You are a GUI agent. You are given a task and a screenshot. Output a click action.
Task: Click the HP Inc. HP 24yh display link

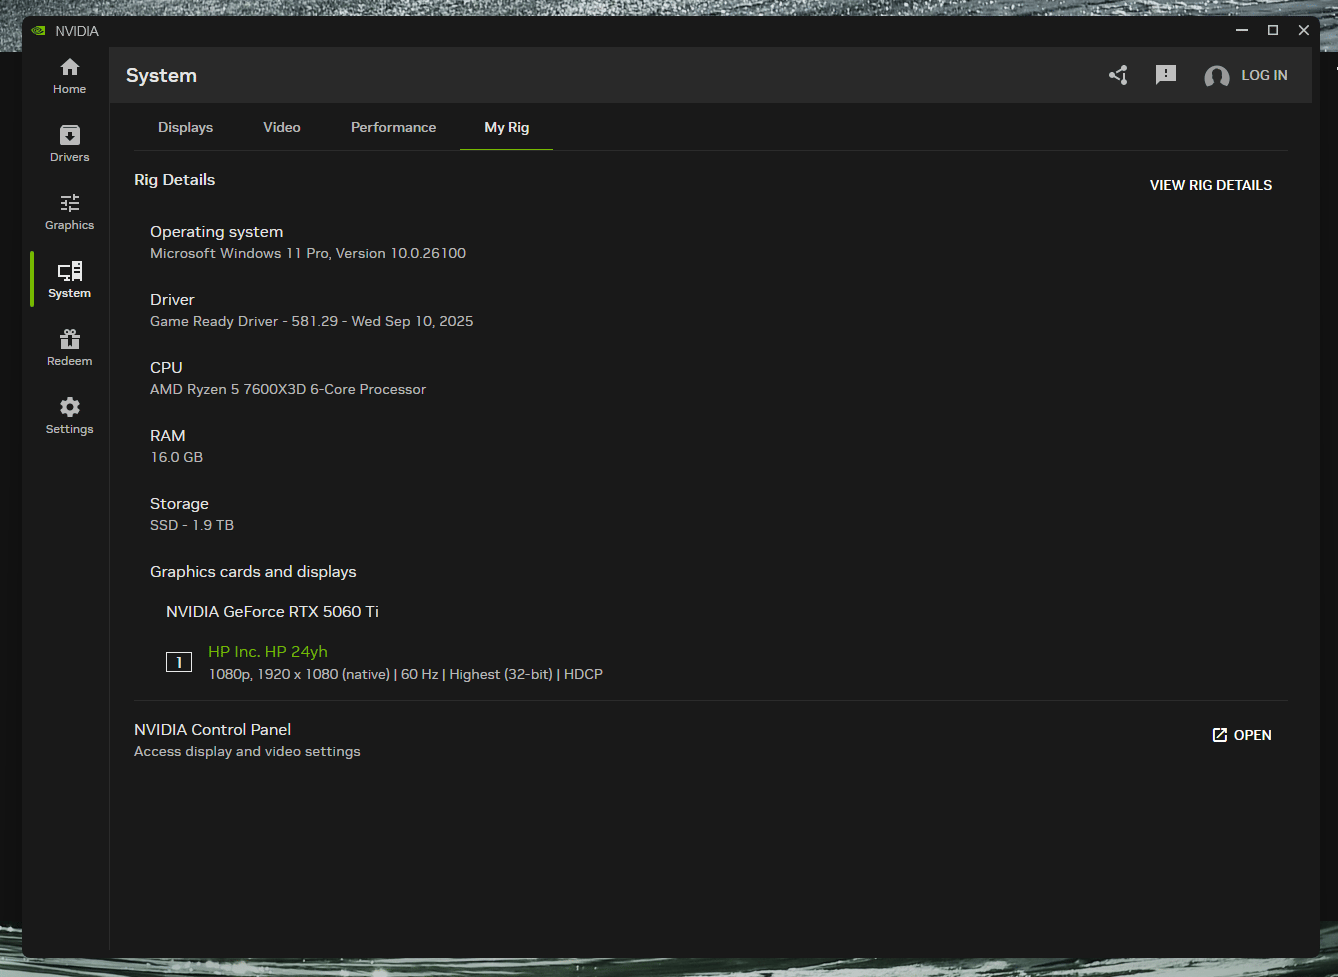(x=268, y=651)
